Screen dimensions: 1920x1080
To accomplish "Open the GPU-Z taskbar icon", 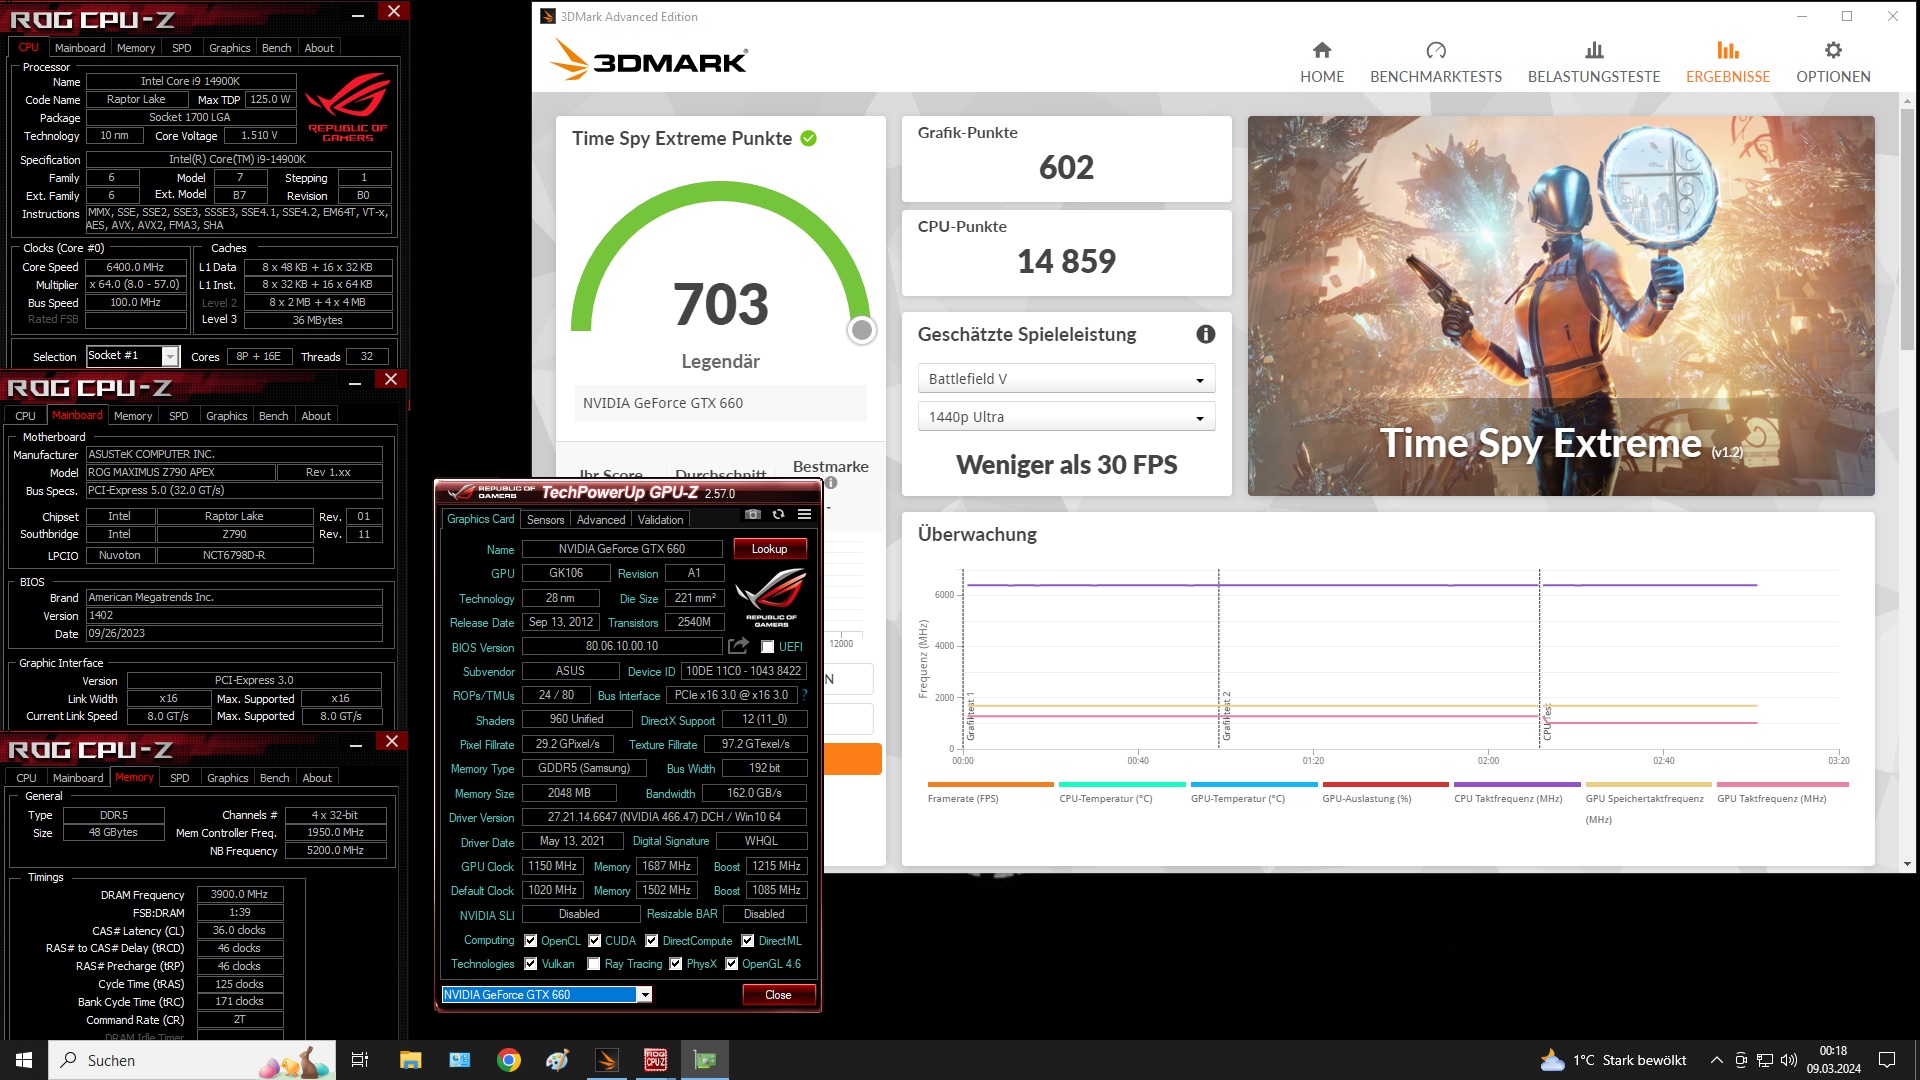I will [705, 1060].
